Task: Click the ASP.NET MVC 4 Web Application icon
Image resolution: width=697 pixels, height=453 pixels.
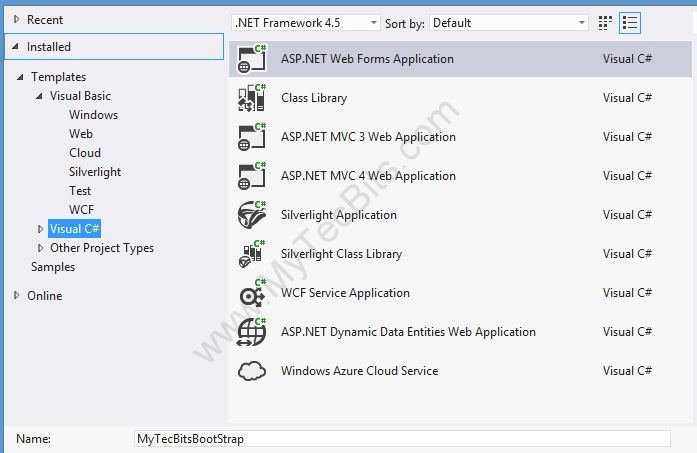Action: tap(252, 176)
